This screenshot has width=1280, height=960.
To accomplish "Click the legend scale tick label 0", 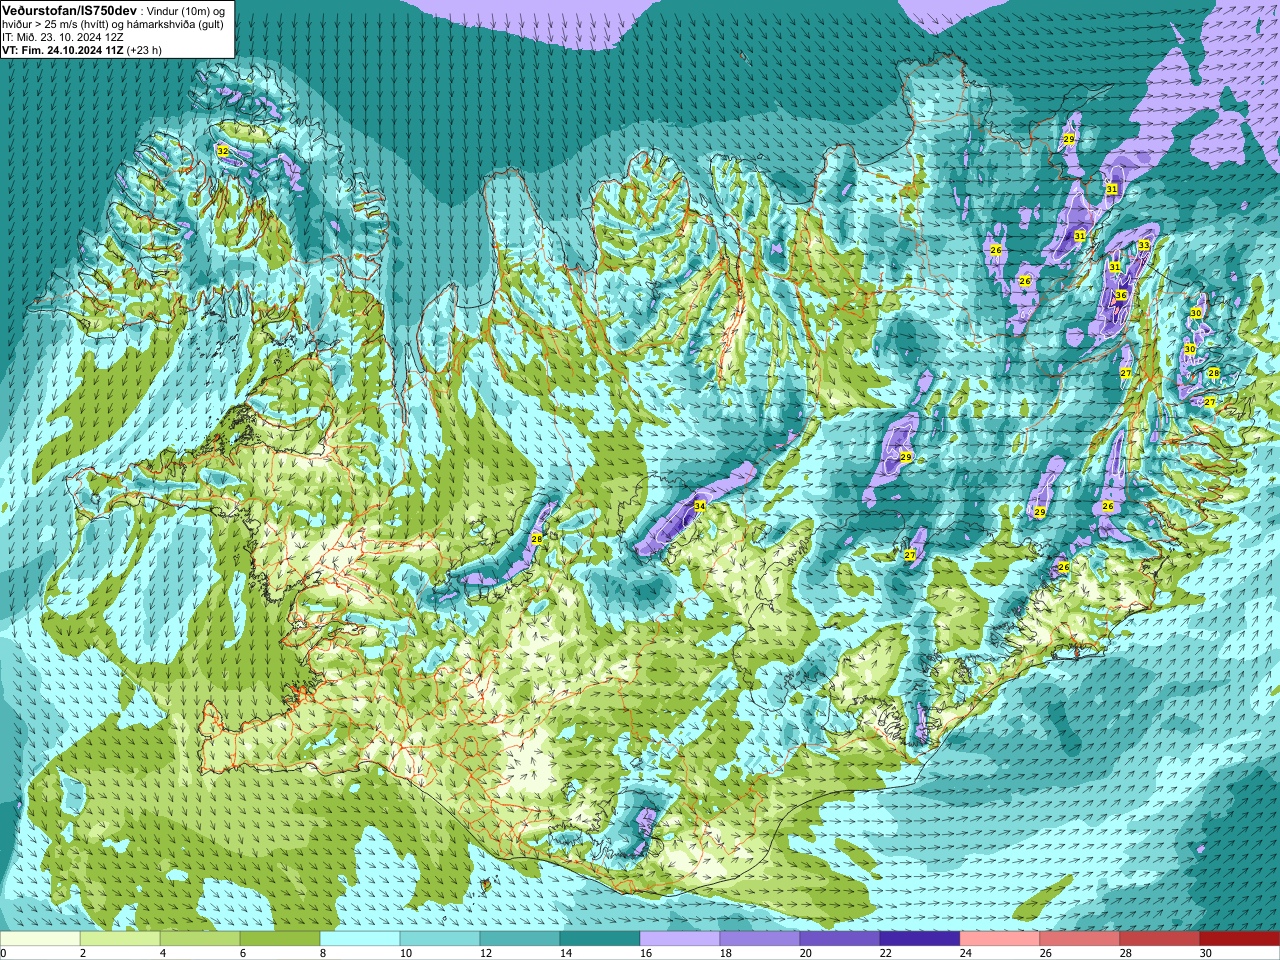I will click(x=3, y=953).
